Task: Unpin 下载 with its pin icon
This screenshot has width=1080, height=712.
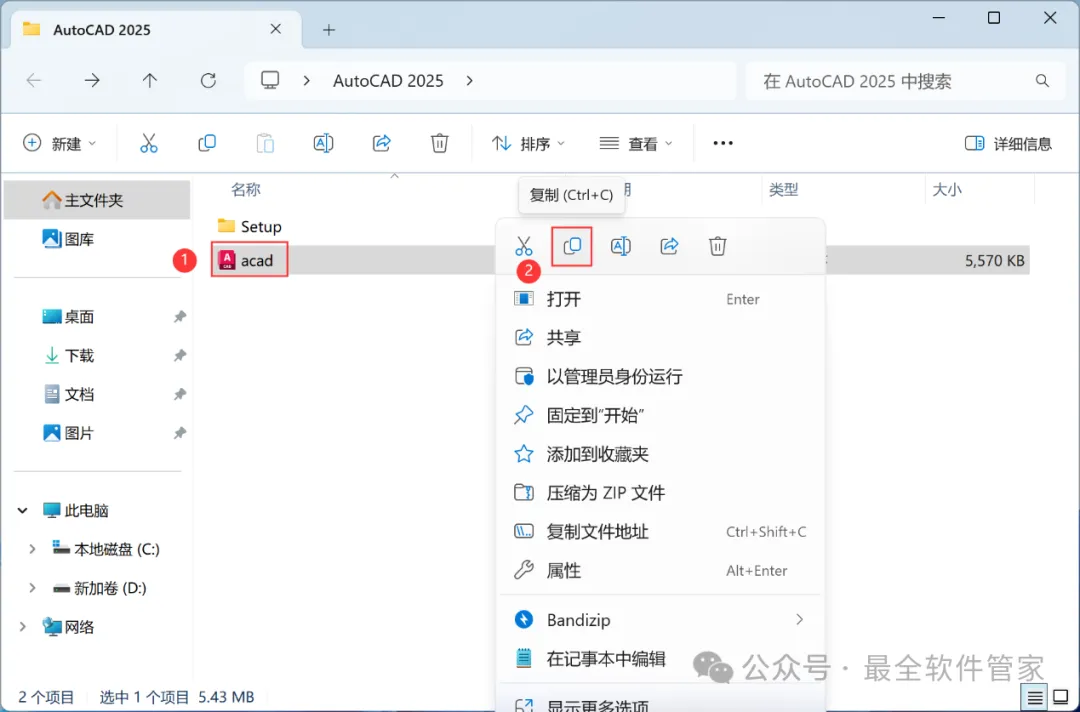Action: click(x=179, y=355)
